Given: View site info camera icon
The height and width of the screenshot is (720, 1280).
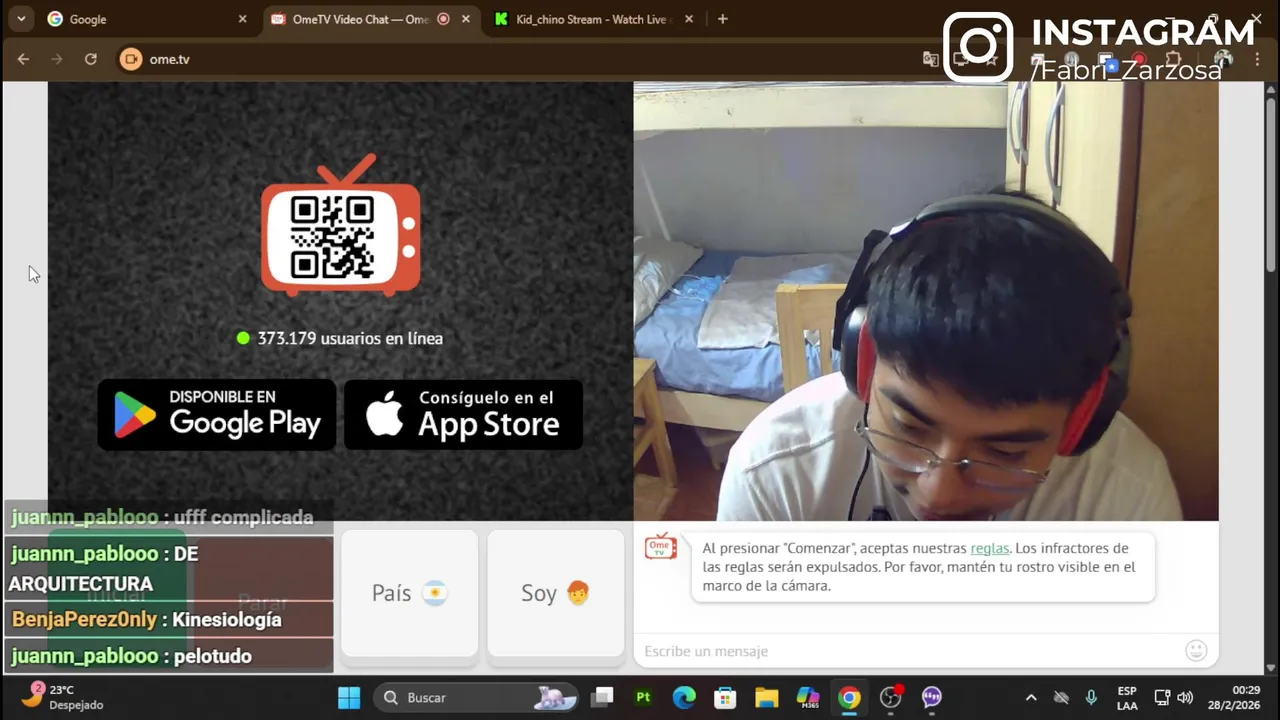Looking at the screenshot, I should (x=131, y=59).
